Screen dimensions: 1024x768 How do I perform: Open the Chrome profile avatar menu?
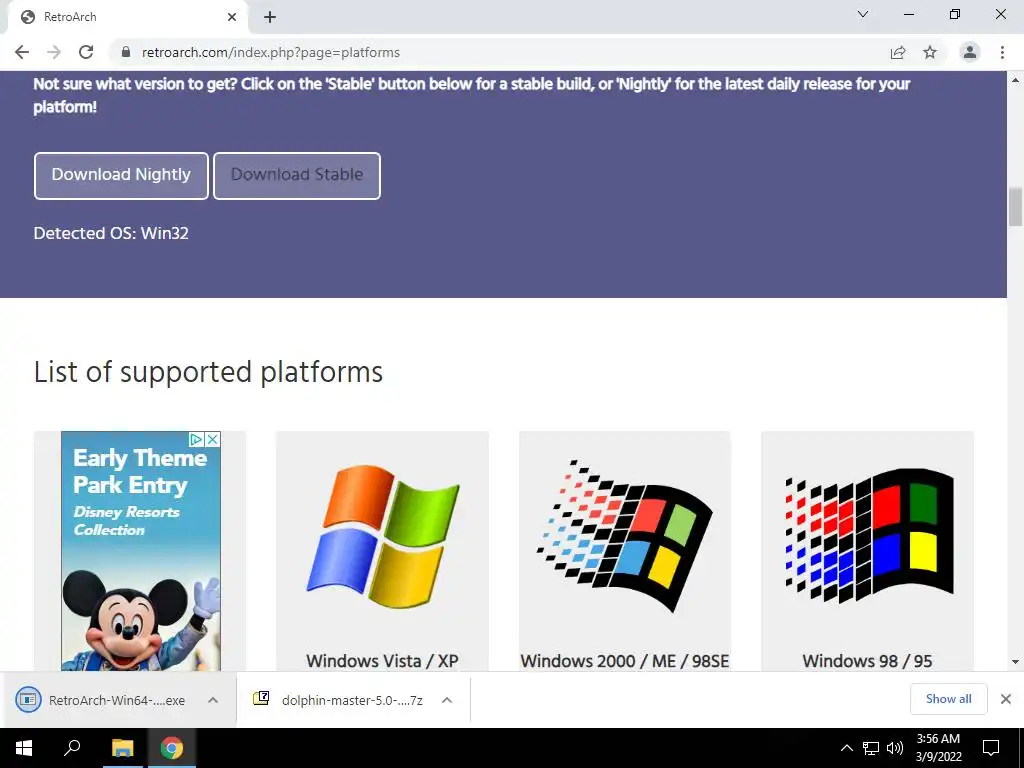(x=970, y=52)
